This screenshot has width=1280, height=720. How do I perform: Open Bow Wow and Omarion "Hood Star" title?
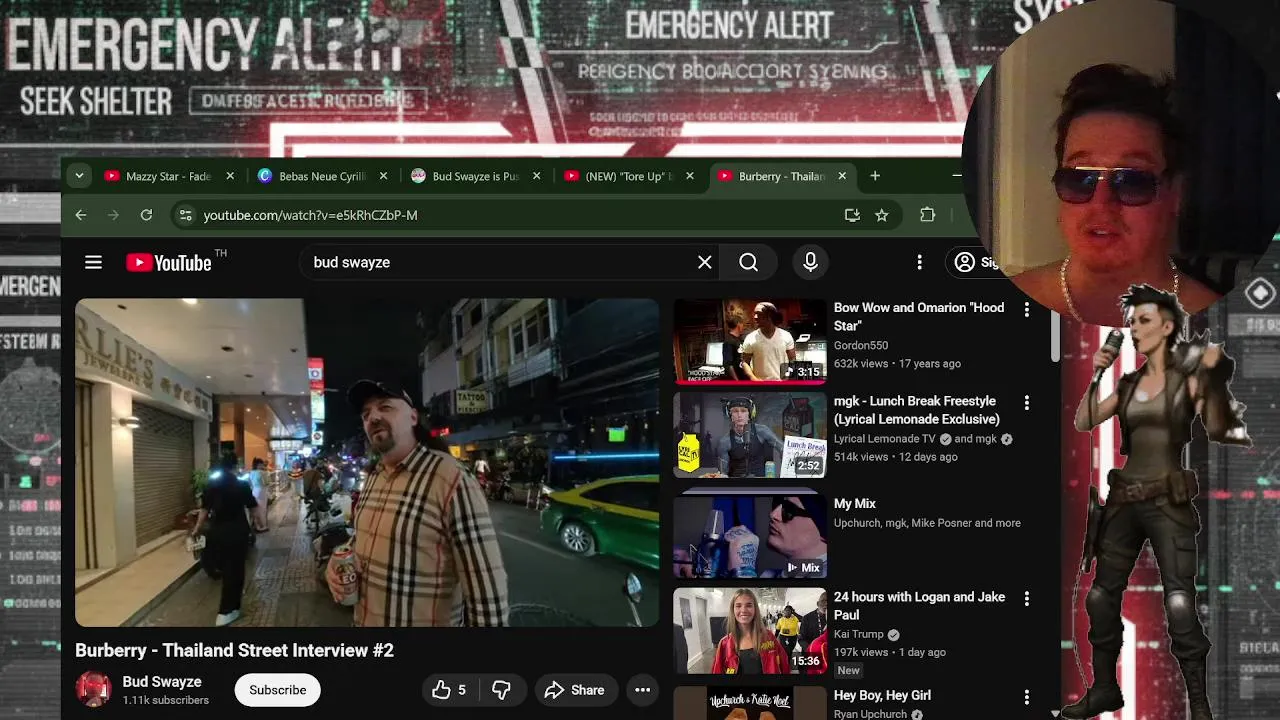[919, 317]
